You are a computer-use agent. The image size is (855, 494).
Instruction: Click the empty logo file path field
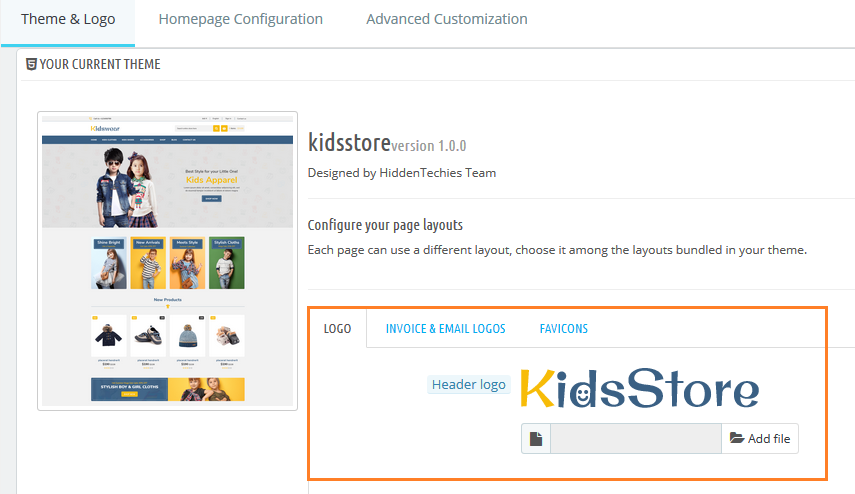[635, 439]
